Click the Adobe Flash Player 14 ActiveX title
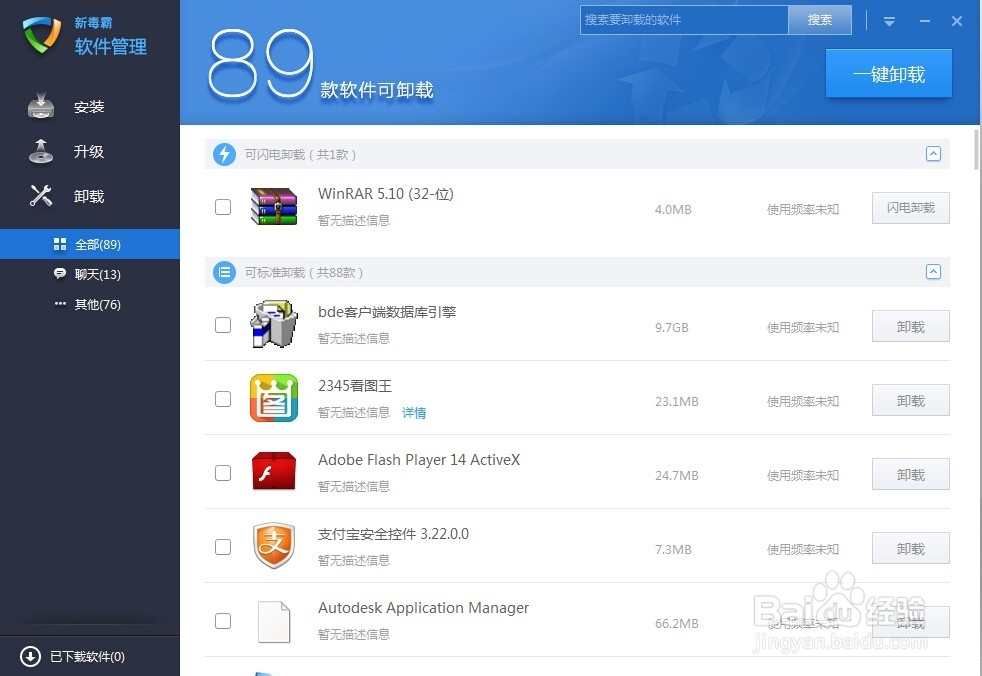Image resolution: width=982 pixels, height=676 pixels. pos(419,460)
